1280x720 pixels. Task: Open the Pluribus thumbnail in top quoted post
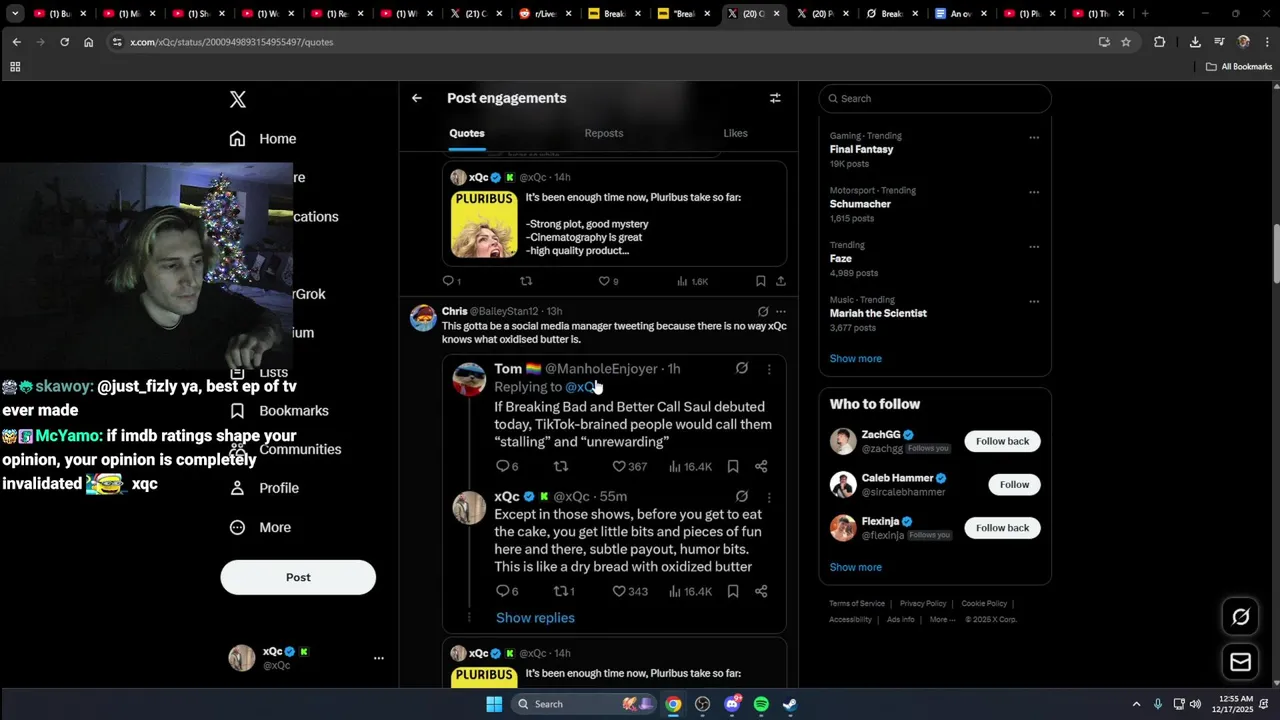484,225
